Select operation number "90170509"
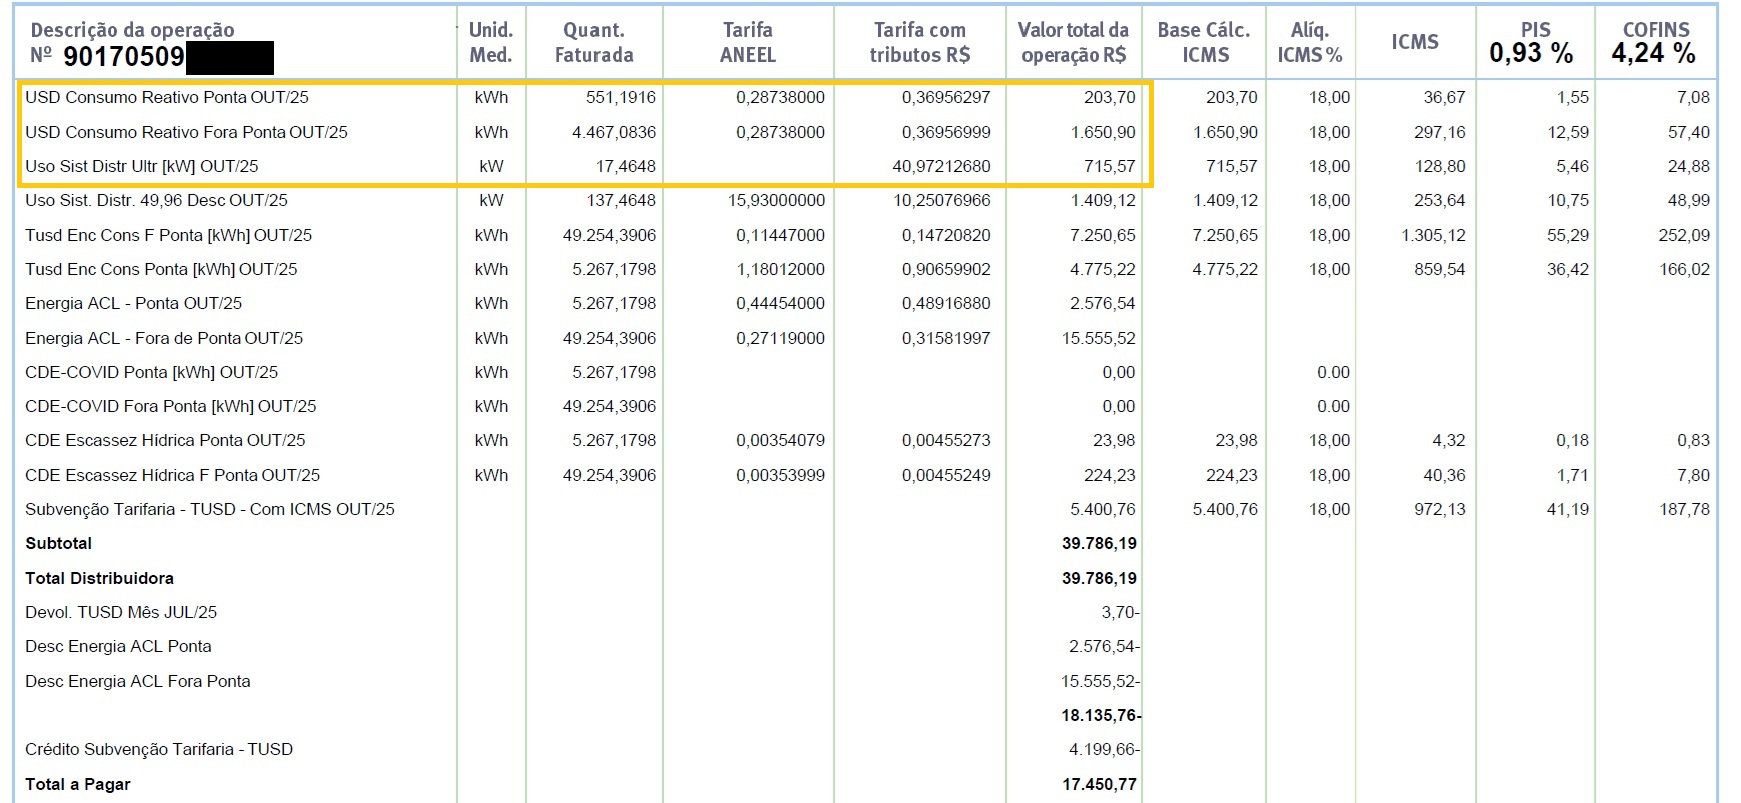 click(124, 56)
